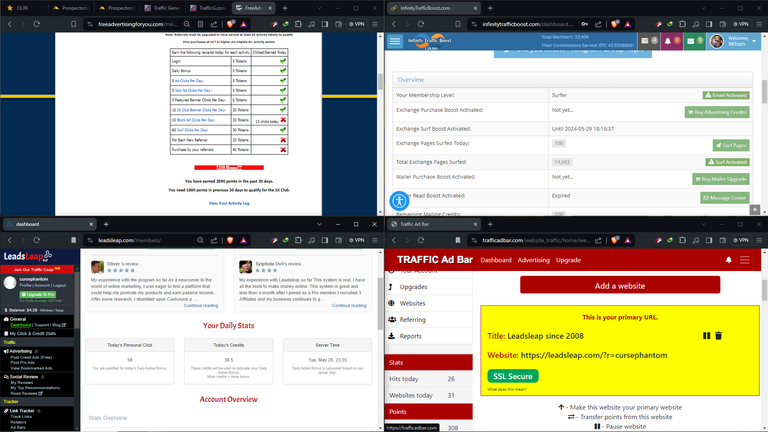Click the freeadvertisingforyou.com address bar
The height and width of the screenshot is (432, 768).
click(136, 24)
